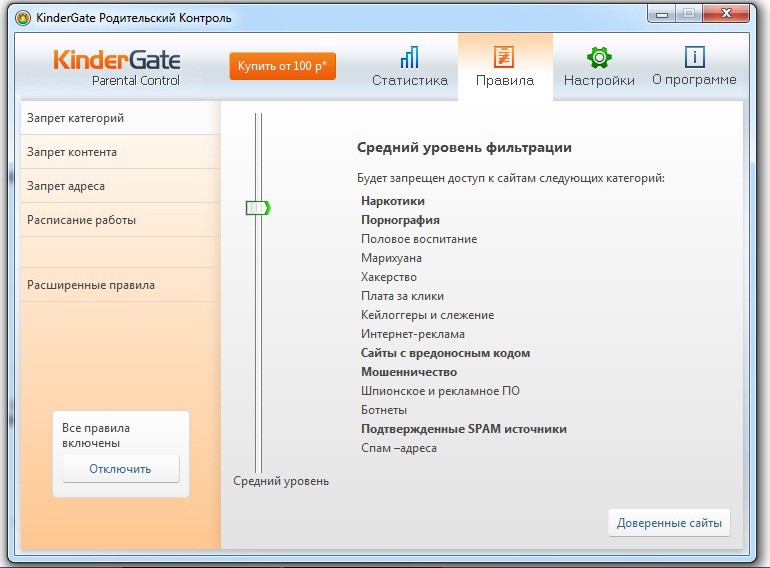Click the Отключить button to disable rules
Image resolution: width=770 pixels, height=568 pixels.
point(120,468)
